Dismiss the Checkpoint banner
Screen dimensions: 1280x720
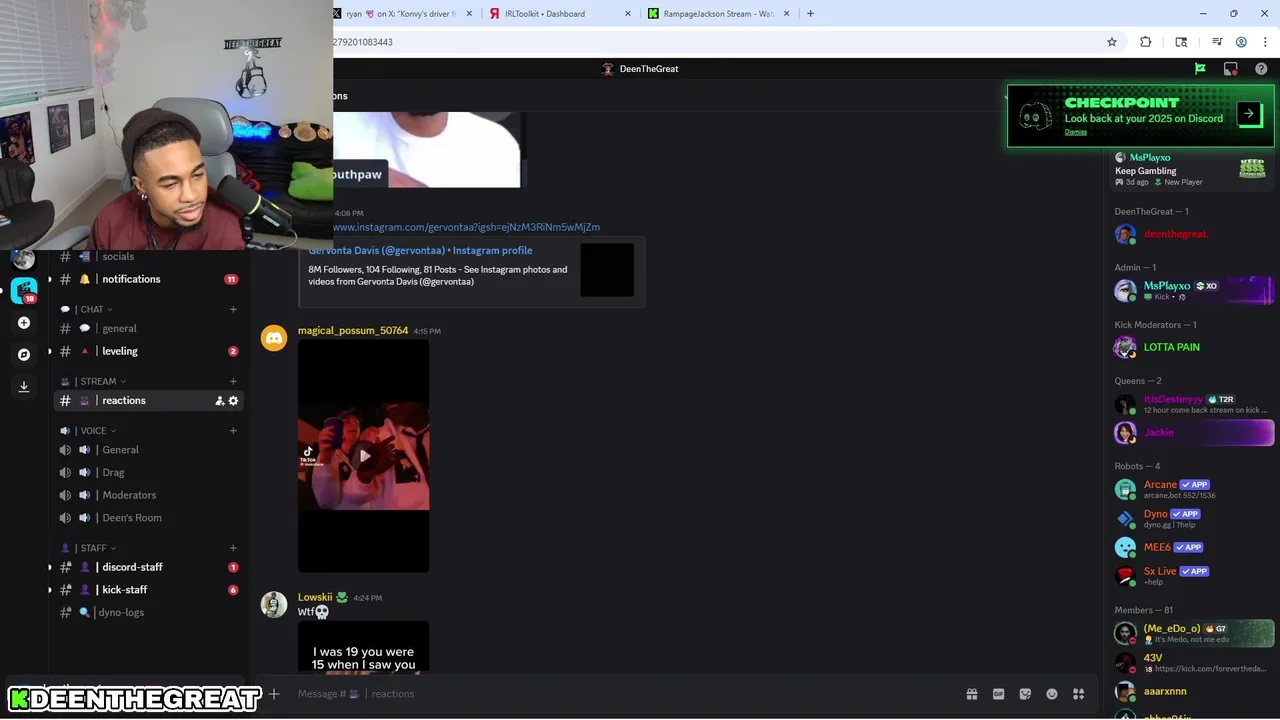(1075, 132)
